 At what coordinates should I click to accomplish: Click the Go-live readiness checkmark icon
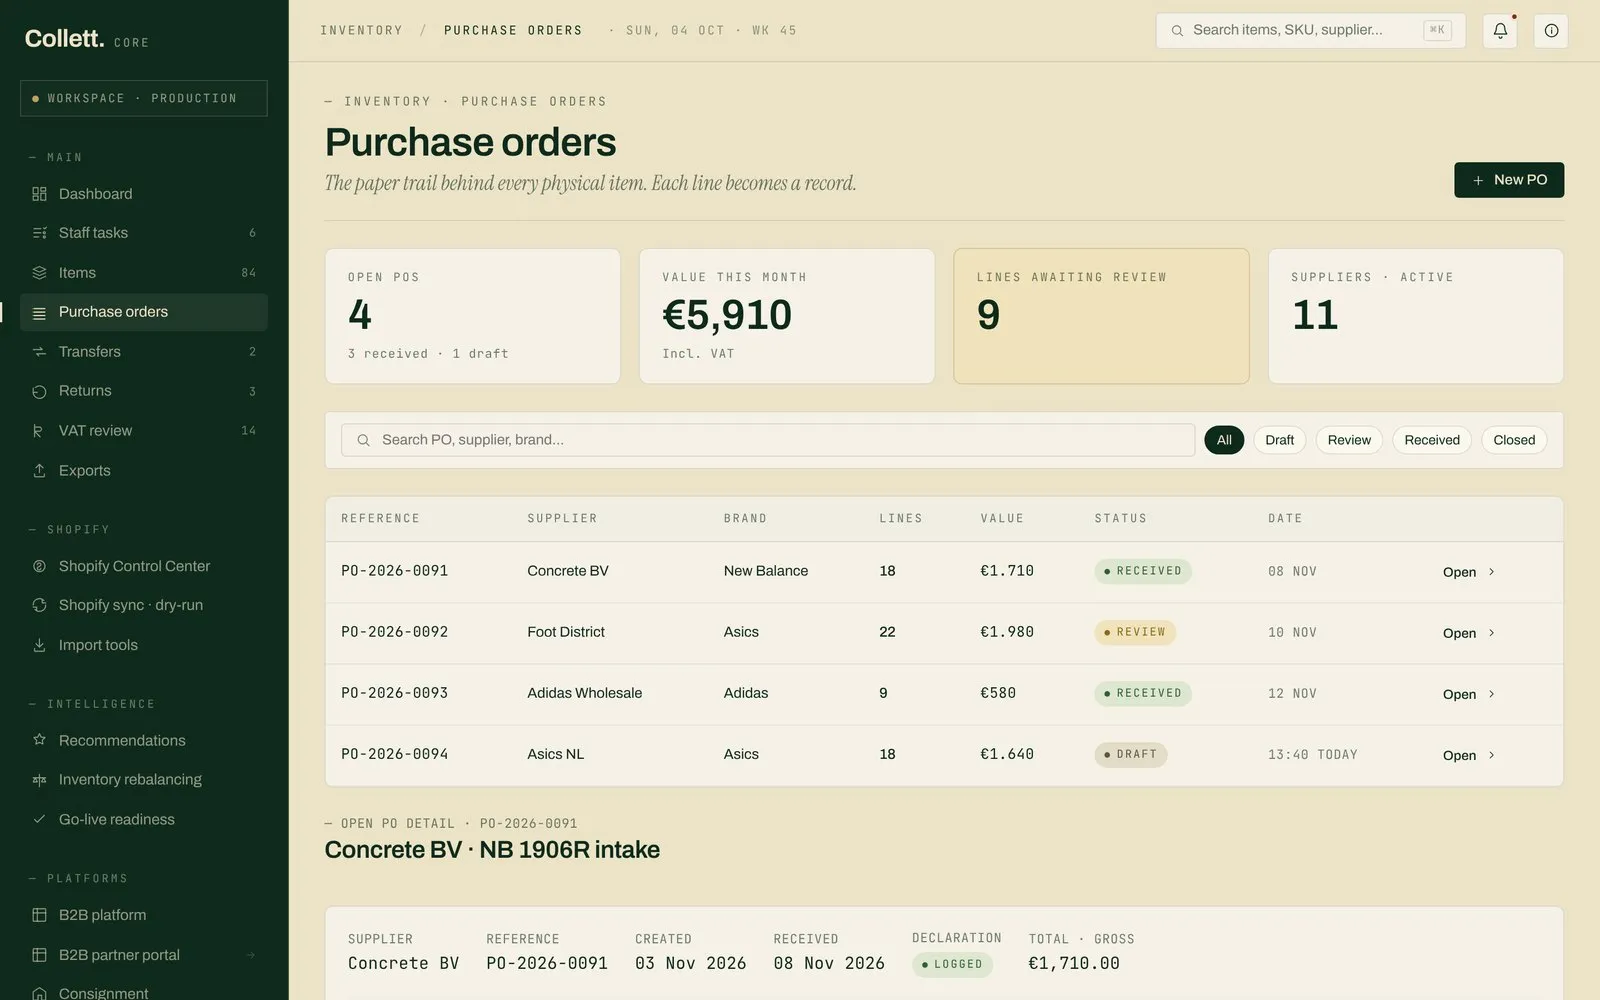point(39,819)
